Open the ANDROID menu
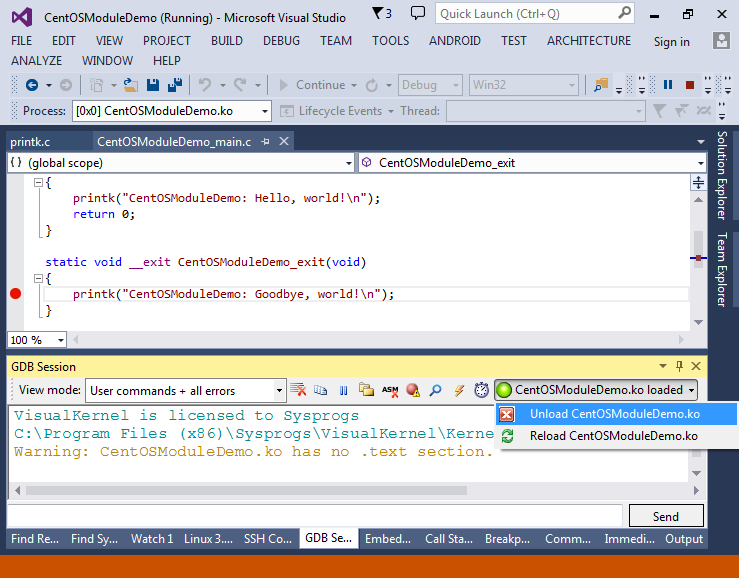 pos(455,41)
